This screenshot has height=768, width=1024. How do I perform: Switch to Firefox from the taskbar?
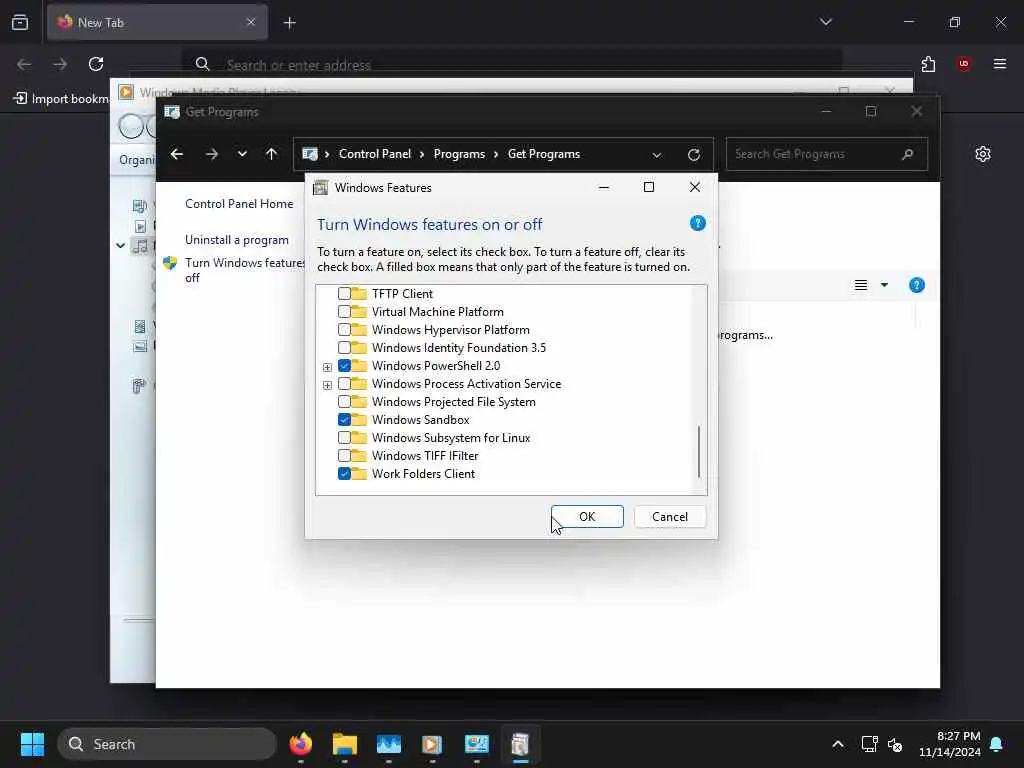300,744
